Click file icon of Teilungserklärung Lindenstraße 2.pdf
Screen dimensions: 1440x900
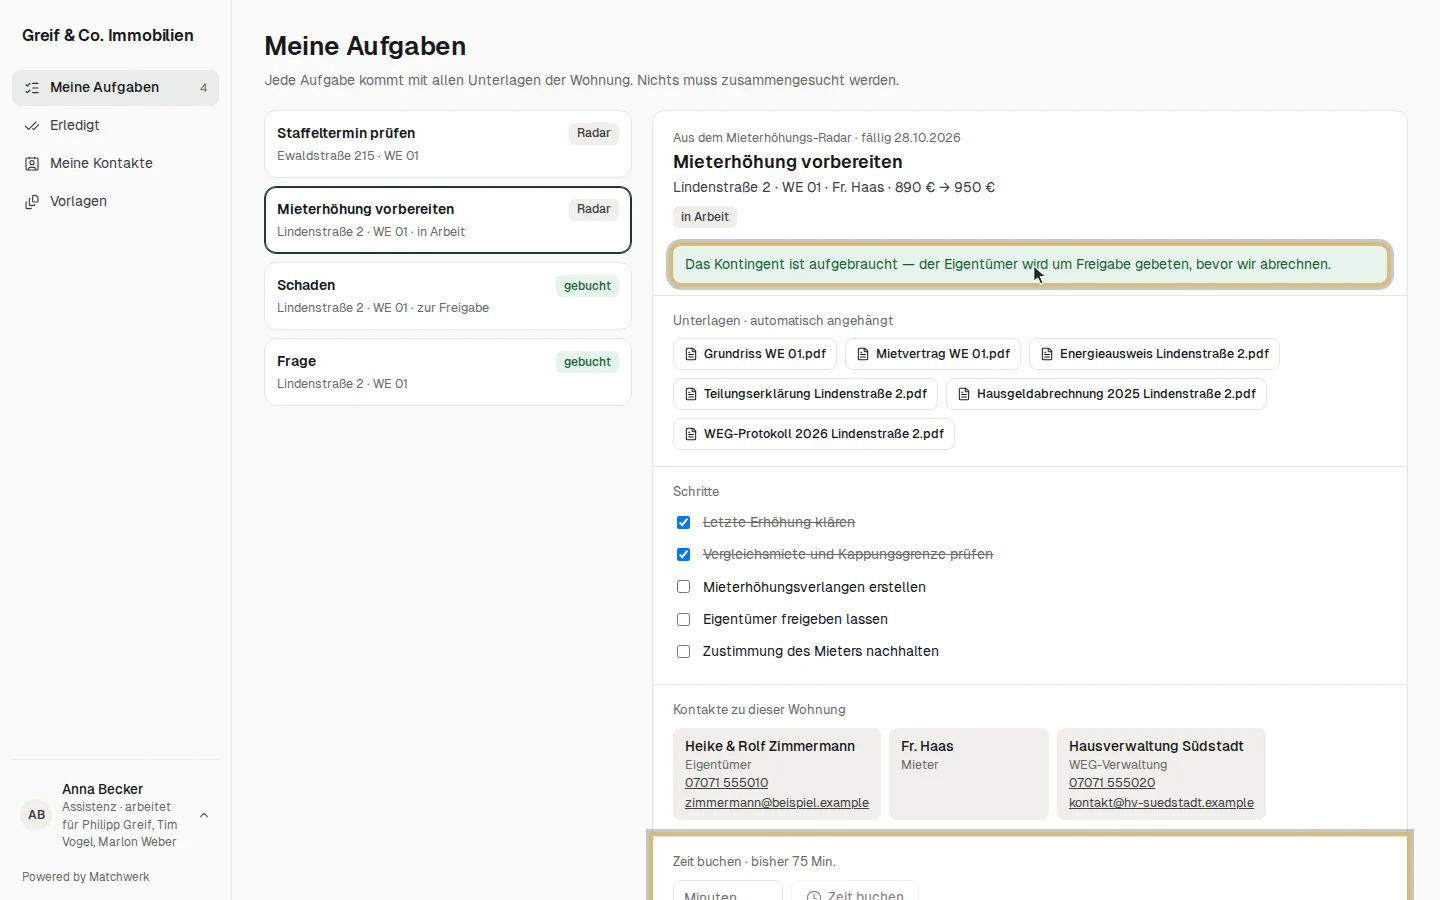point(691,394)
